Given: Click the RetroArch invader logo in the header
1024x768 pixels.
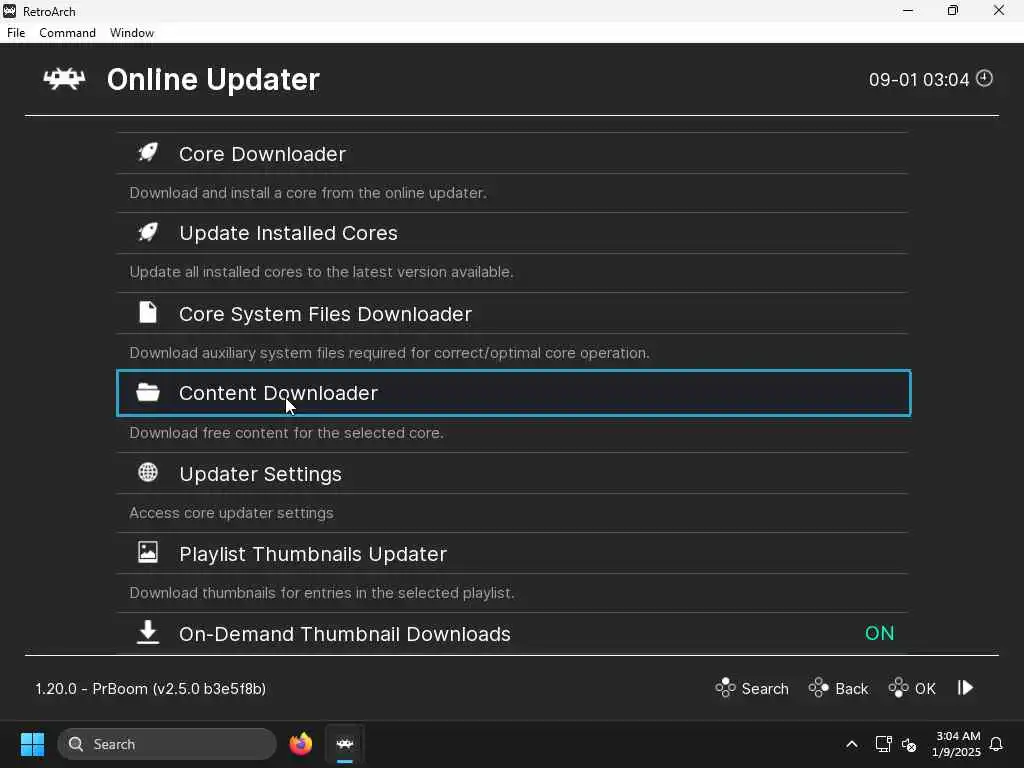Looking at the screenshot, I should tap(64, 79).
